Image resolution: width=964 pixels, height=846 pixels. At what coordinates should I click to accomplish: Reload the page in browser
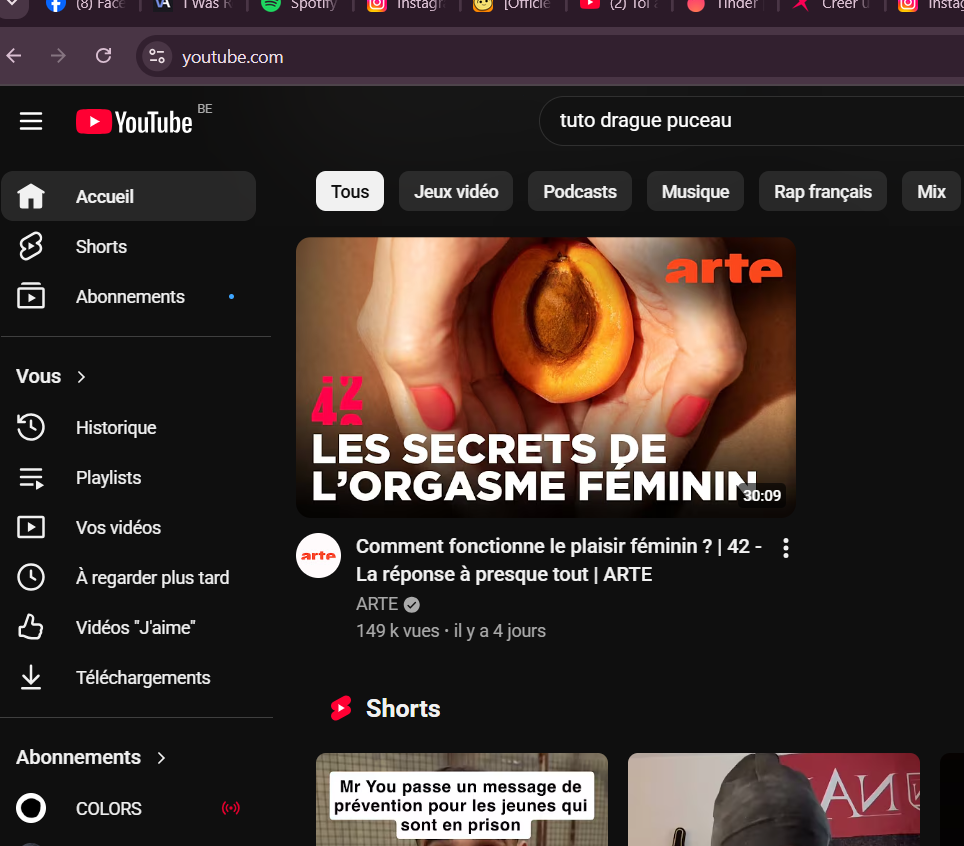(103, 56)
